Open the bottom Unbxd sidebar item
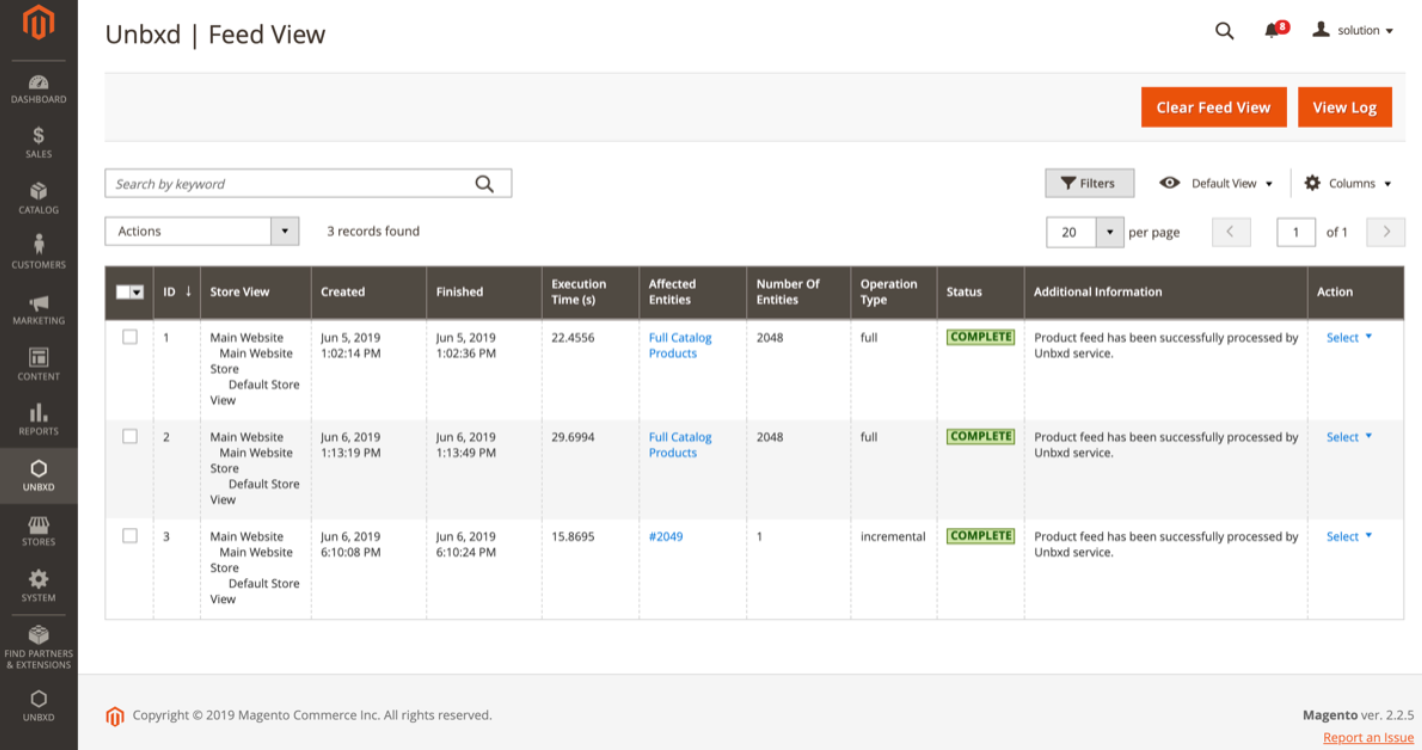Viewport: 1422px width, 750px height. [38, 706]
